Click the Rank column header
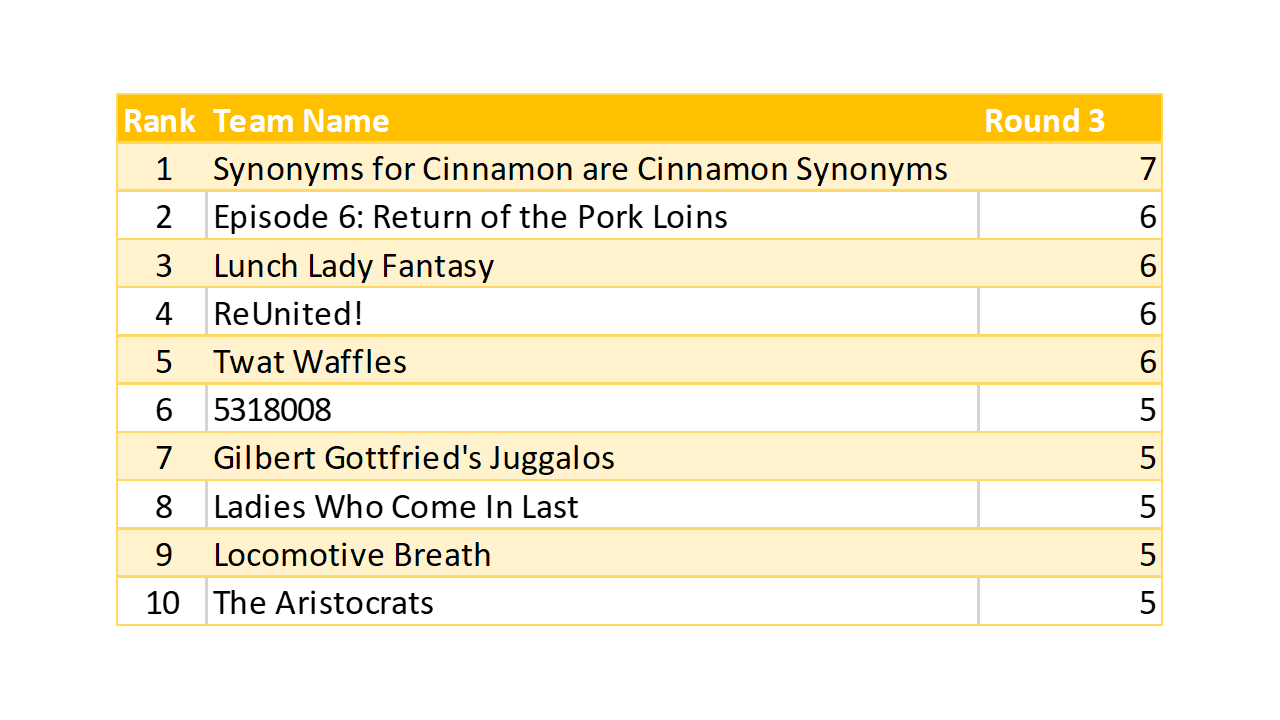The image size is (1280, 720). (160, 121)
